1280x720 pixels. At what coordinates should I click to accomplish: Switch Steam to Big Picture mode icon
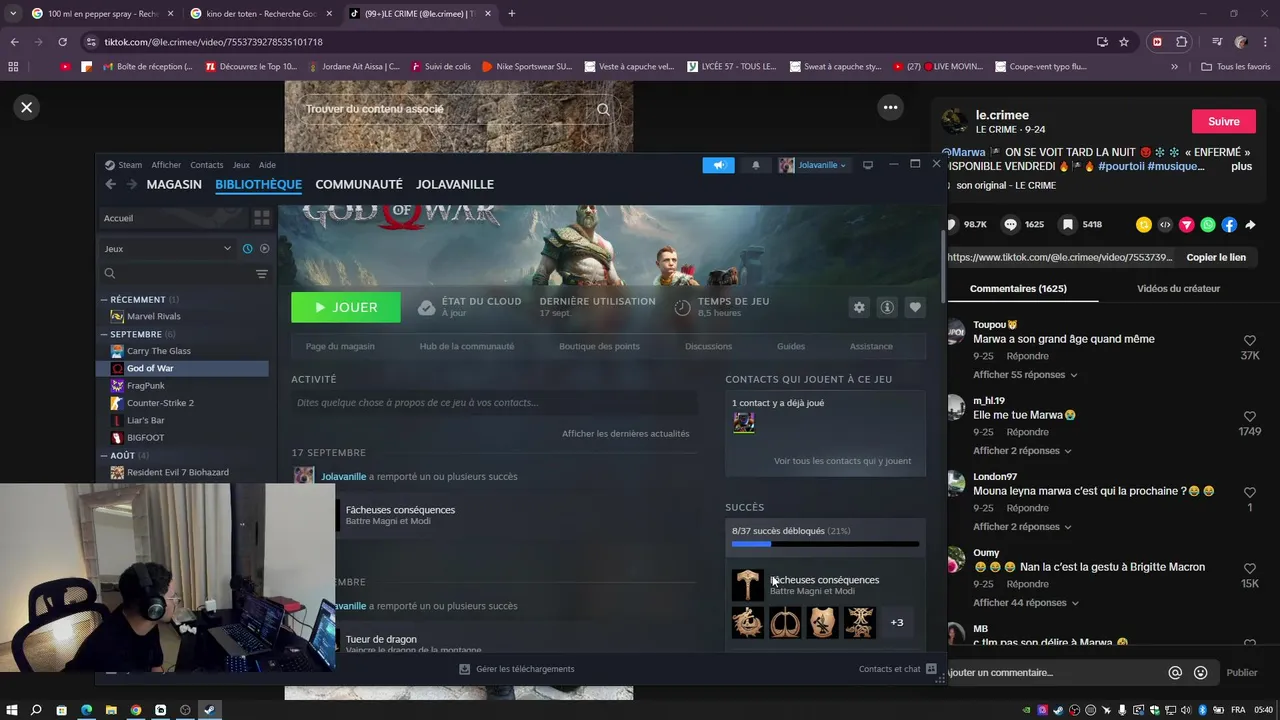tap(868, 165)
